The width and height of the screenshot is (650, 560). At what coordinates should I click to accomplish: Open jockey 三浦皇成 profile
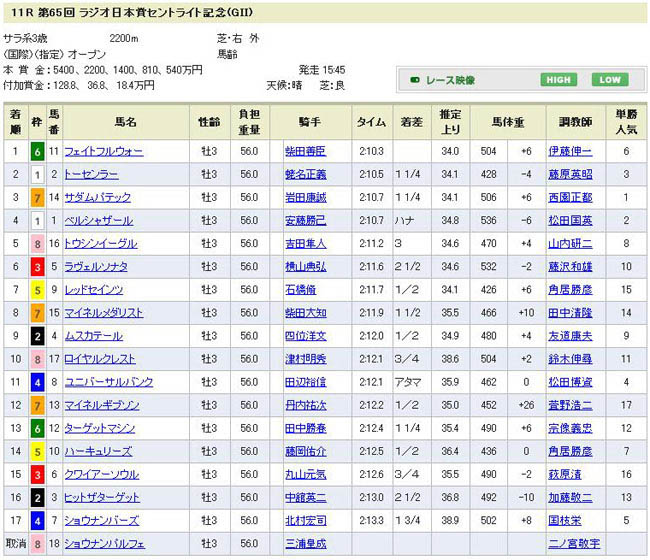pyautogui.click(x=305, y=543)
